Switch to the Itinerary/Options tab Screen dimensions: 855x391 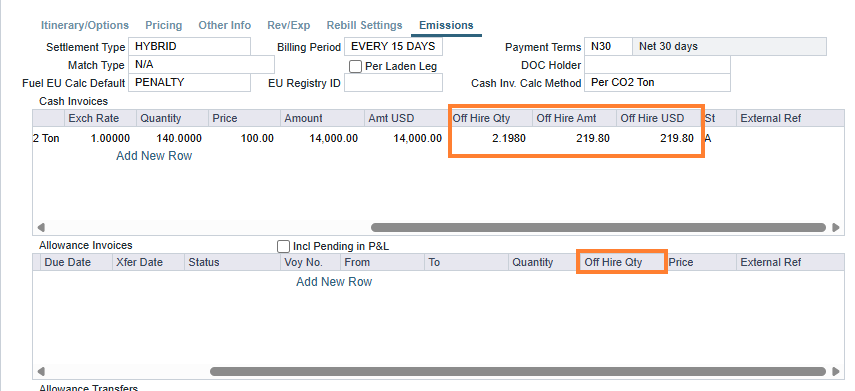(x=85, y=25)
